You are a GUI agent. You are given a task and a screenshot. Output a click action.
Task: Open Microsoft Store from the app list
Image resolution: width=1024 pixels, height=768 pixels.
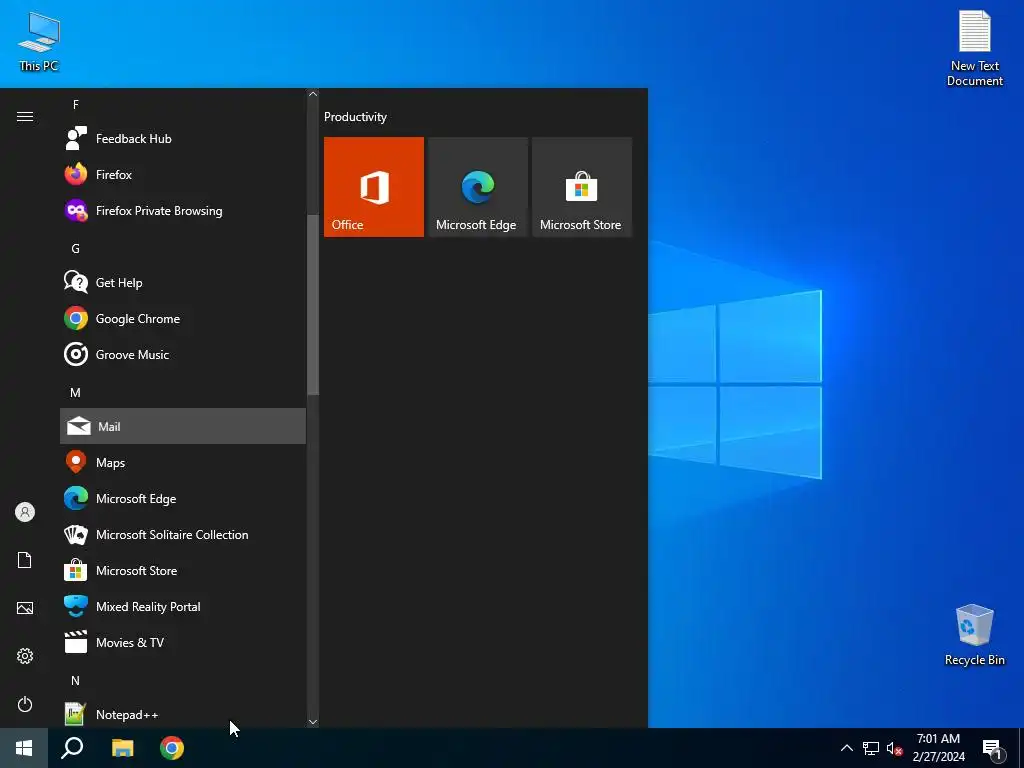click(x=183, y=570)
